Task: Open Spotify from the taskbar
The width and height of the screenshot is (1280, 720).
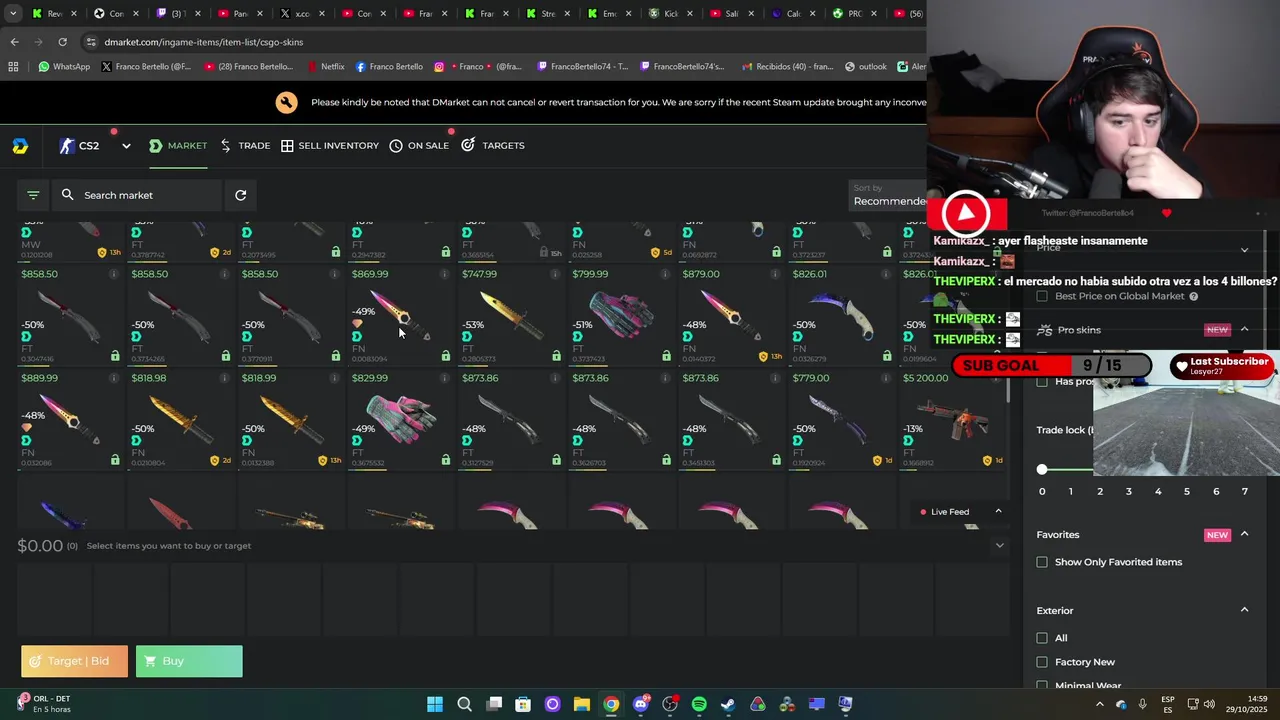Action: (x=699, y=704)
